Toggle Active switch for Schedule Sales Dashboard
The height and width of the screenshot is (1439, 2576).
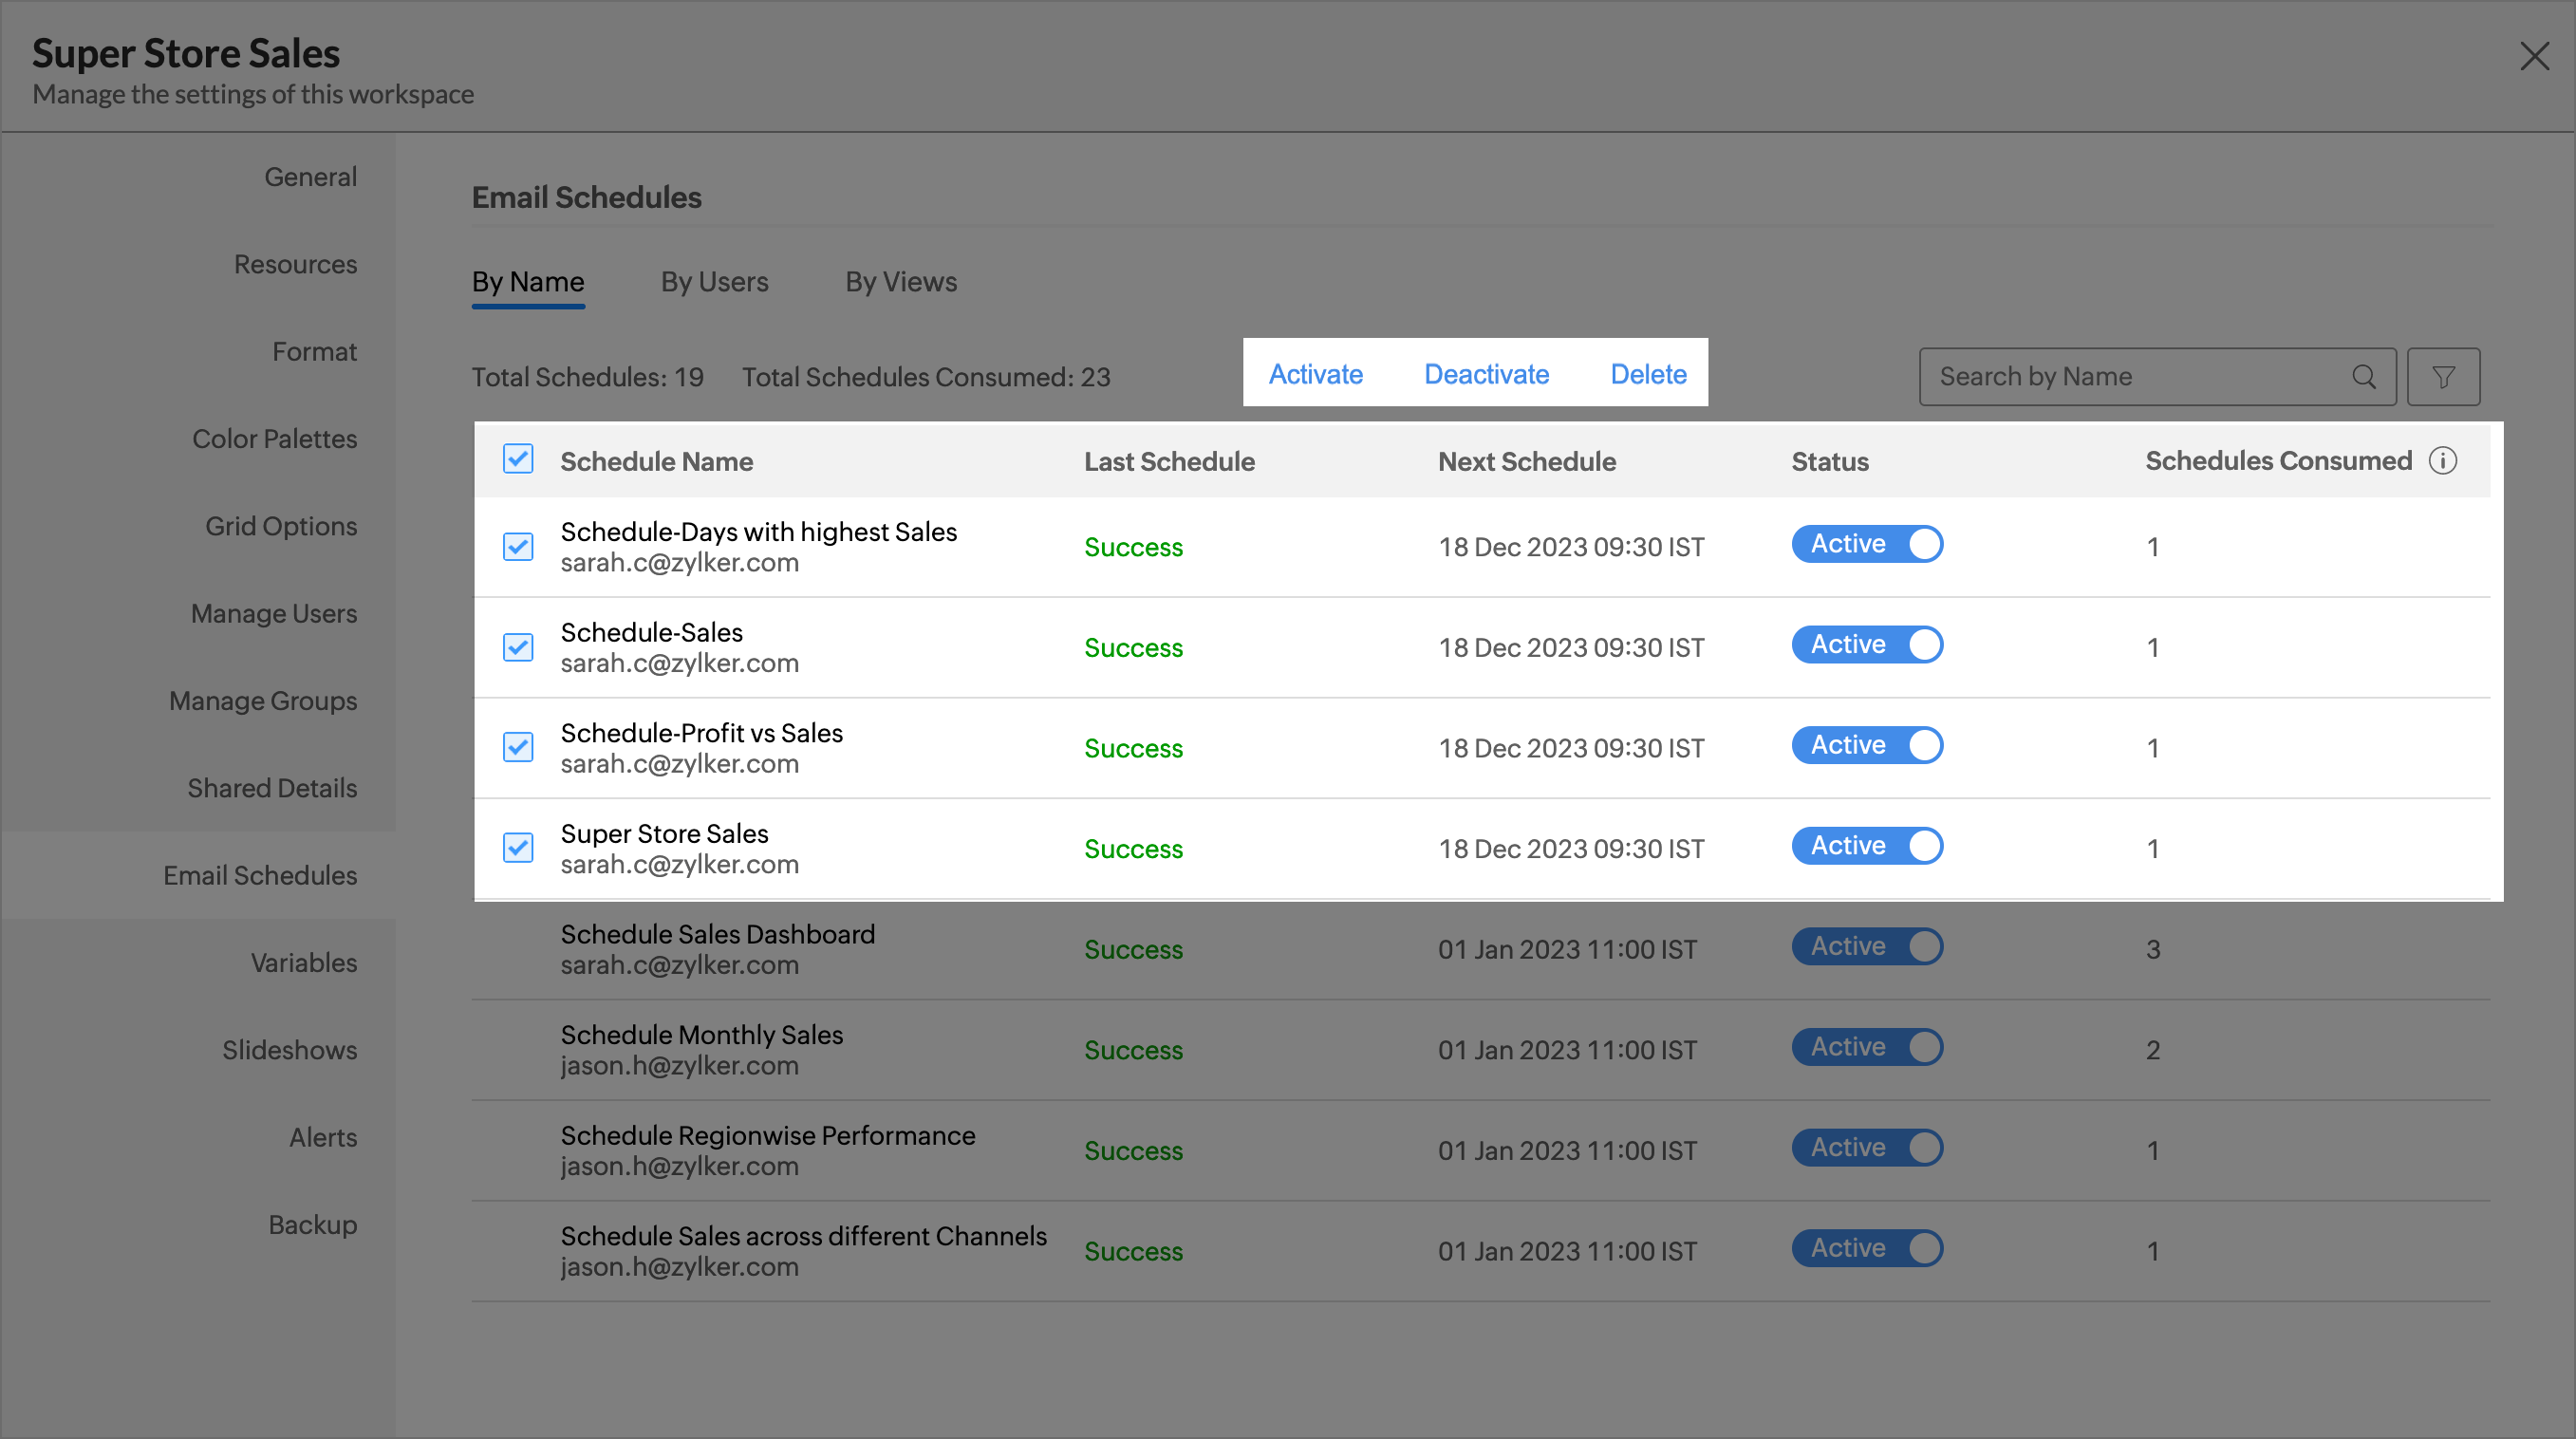coord(1867,947)
